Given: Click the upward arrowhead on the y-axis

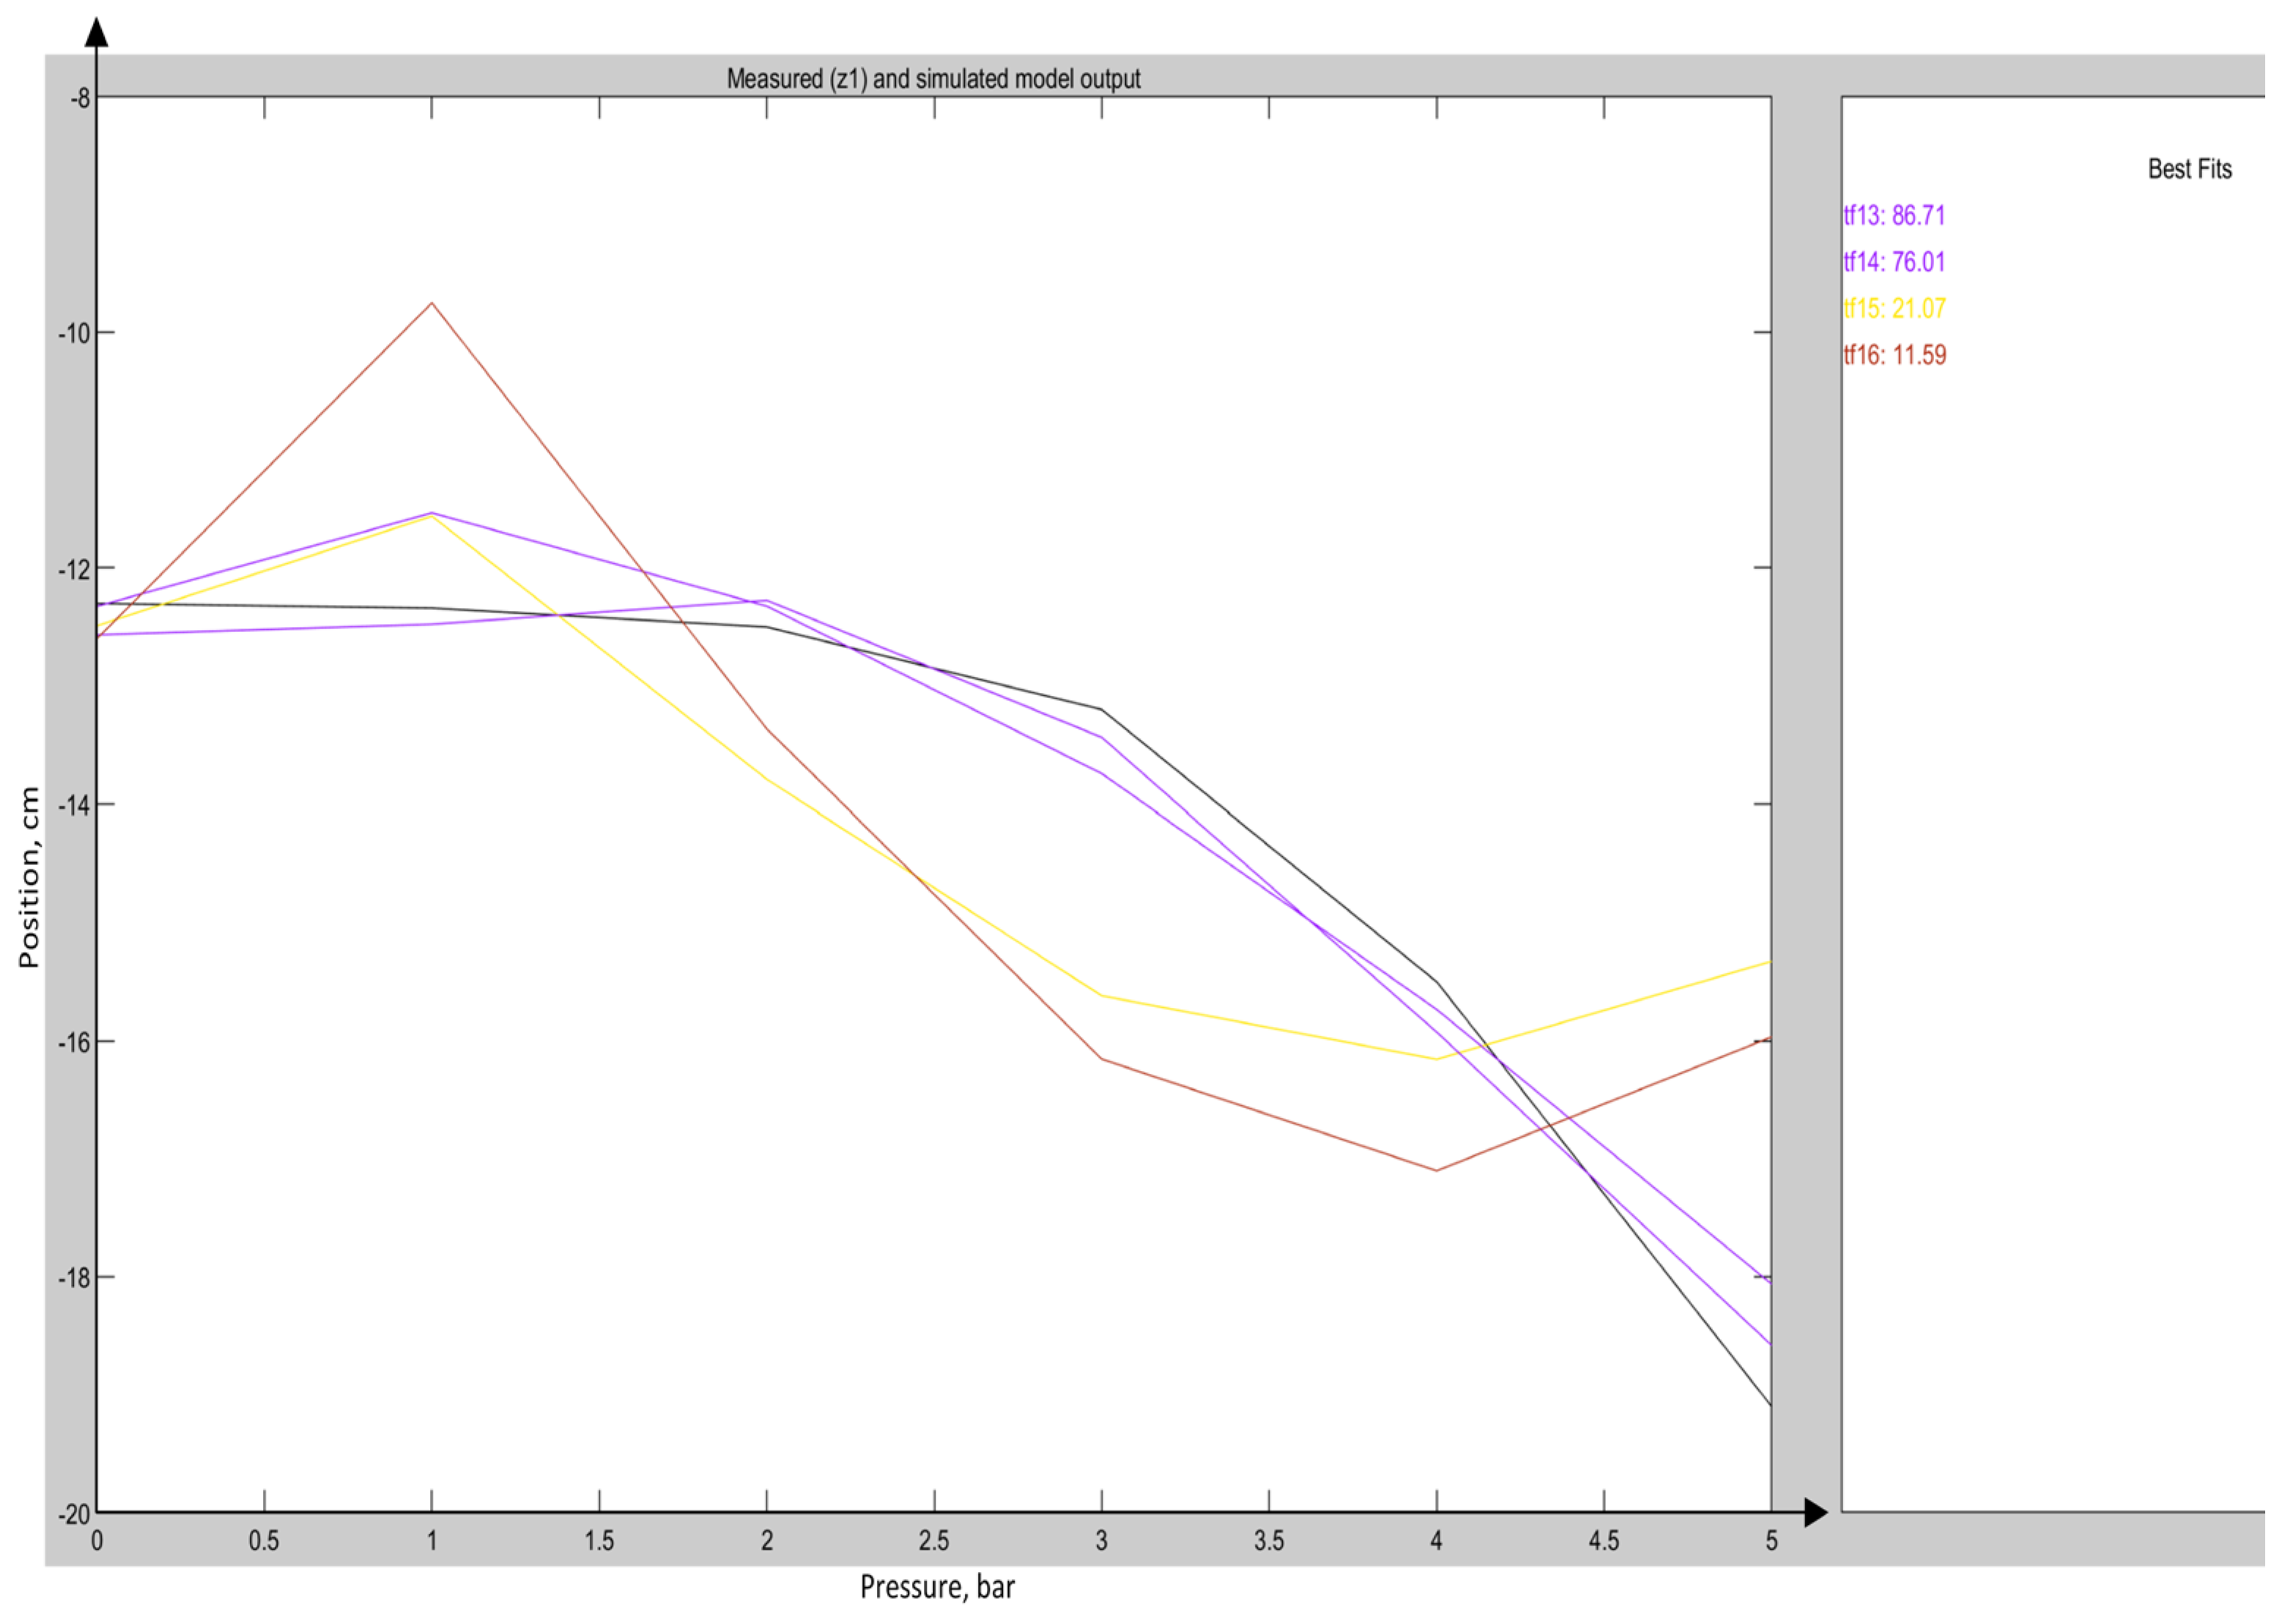Looking at the screenshot, I should 96,33.
